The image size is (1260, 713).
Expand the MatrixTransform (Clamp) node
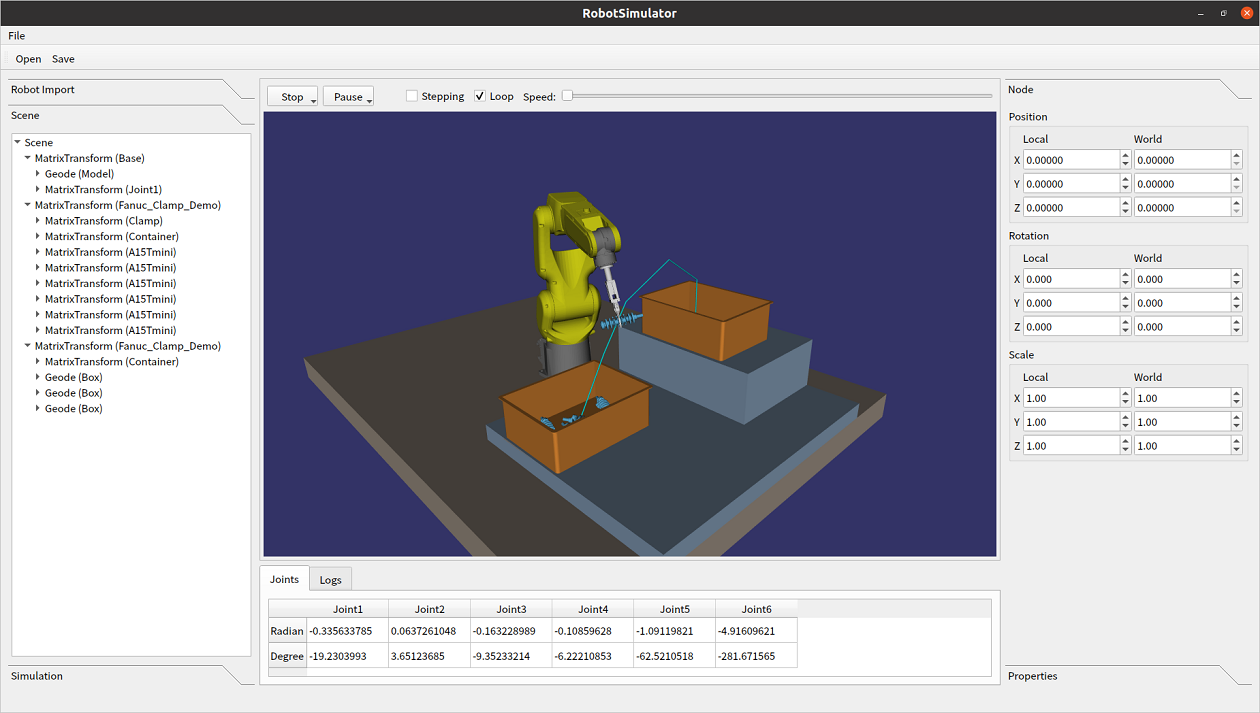[38, 221]
